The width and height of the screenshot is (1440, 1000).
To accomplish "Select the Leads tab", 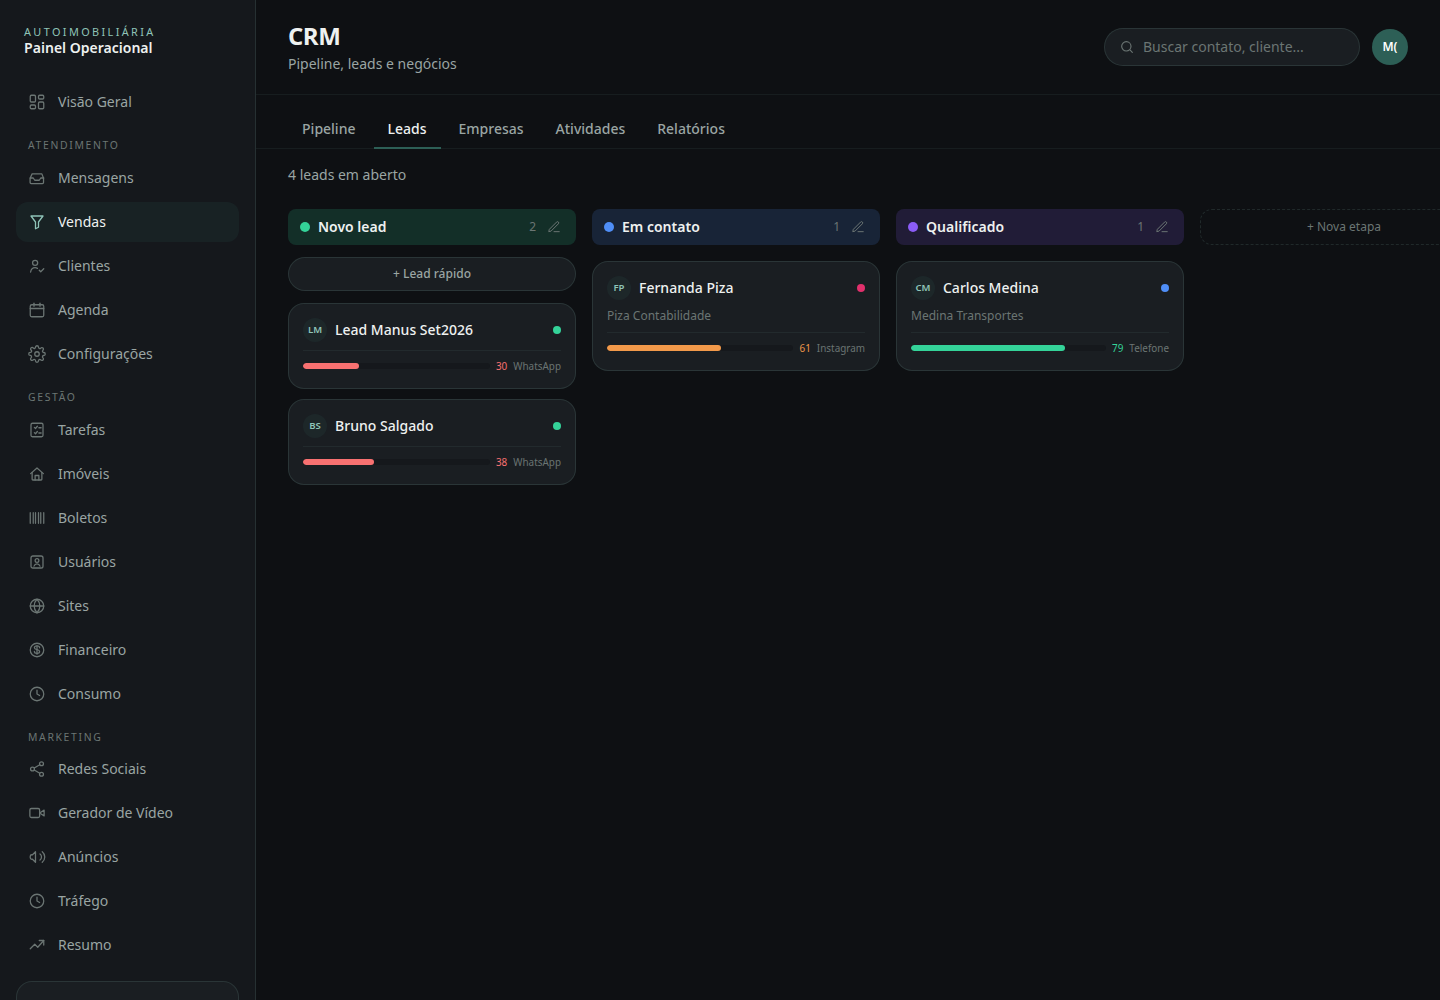I will coord(407,129).
